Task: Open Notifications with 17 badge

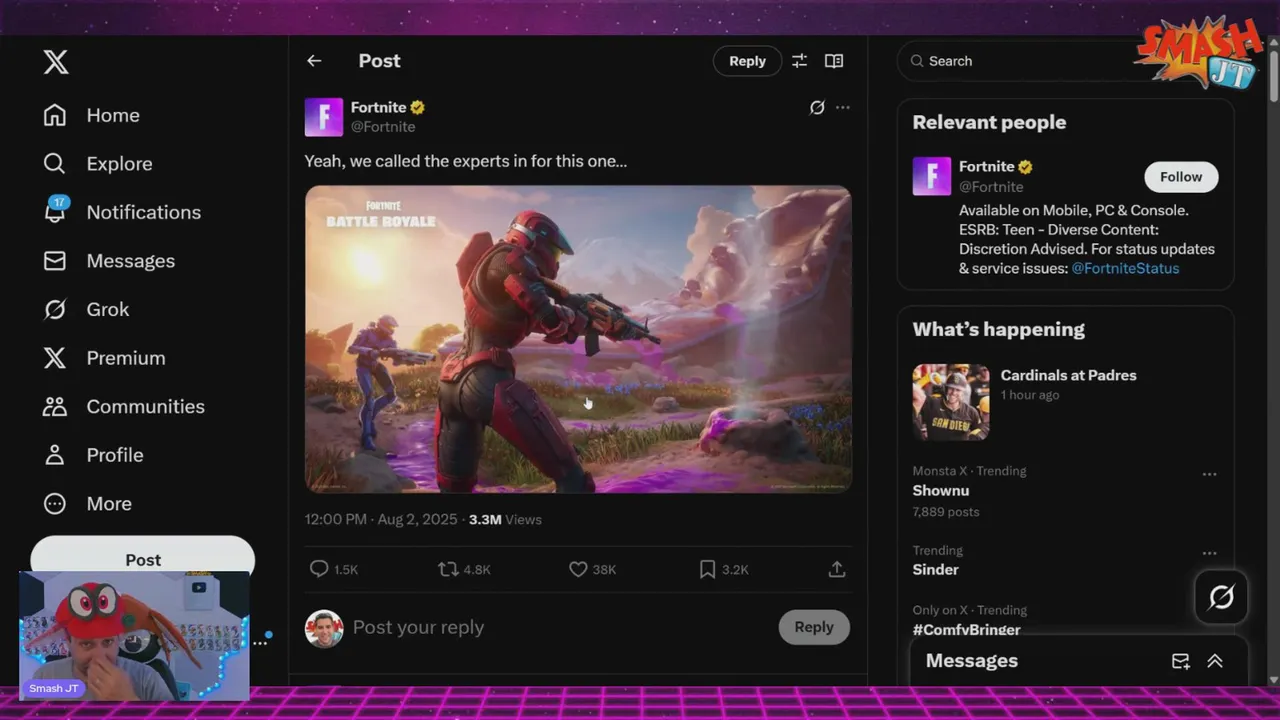Action: click(121, 212)
